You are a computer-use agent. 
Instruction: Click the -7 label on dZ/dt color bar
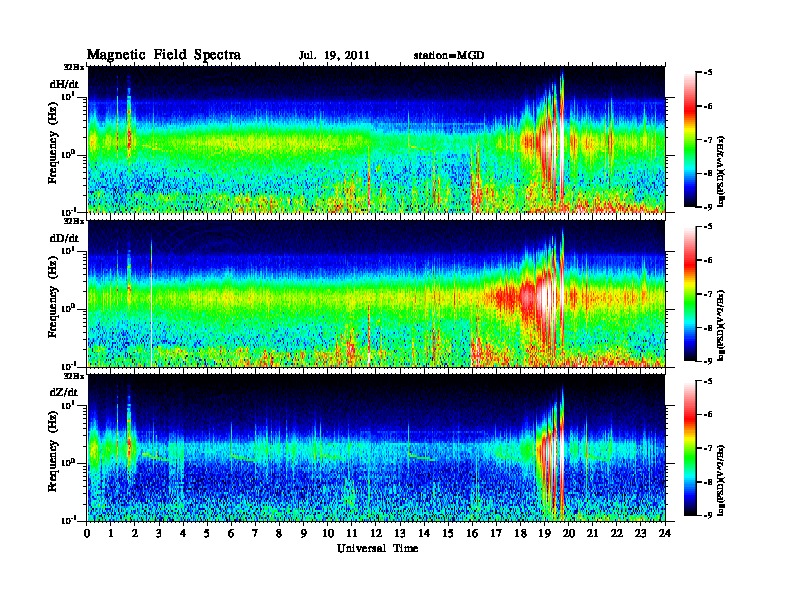707,448
